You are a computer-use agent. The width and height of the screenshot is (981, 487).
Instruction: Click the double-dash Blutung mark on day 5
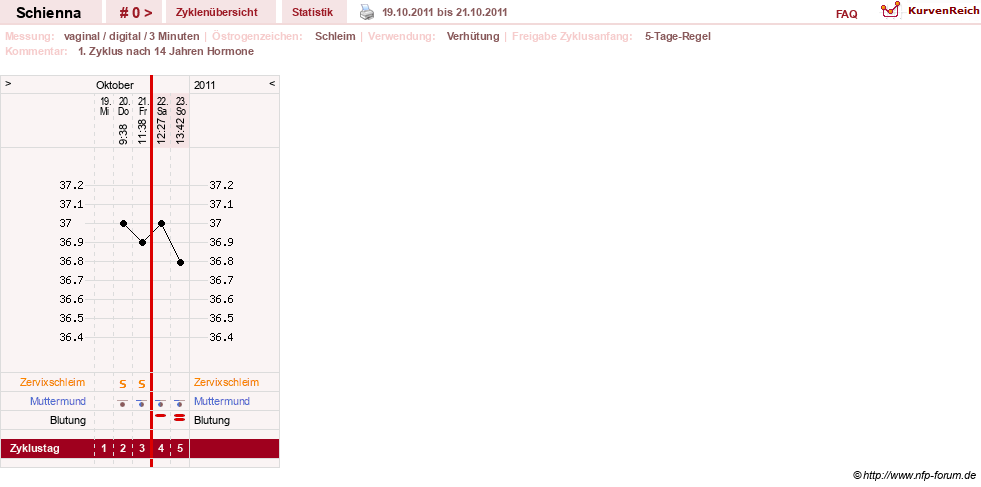[x=180, y=418]
